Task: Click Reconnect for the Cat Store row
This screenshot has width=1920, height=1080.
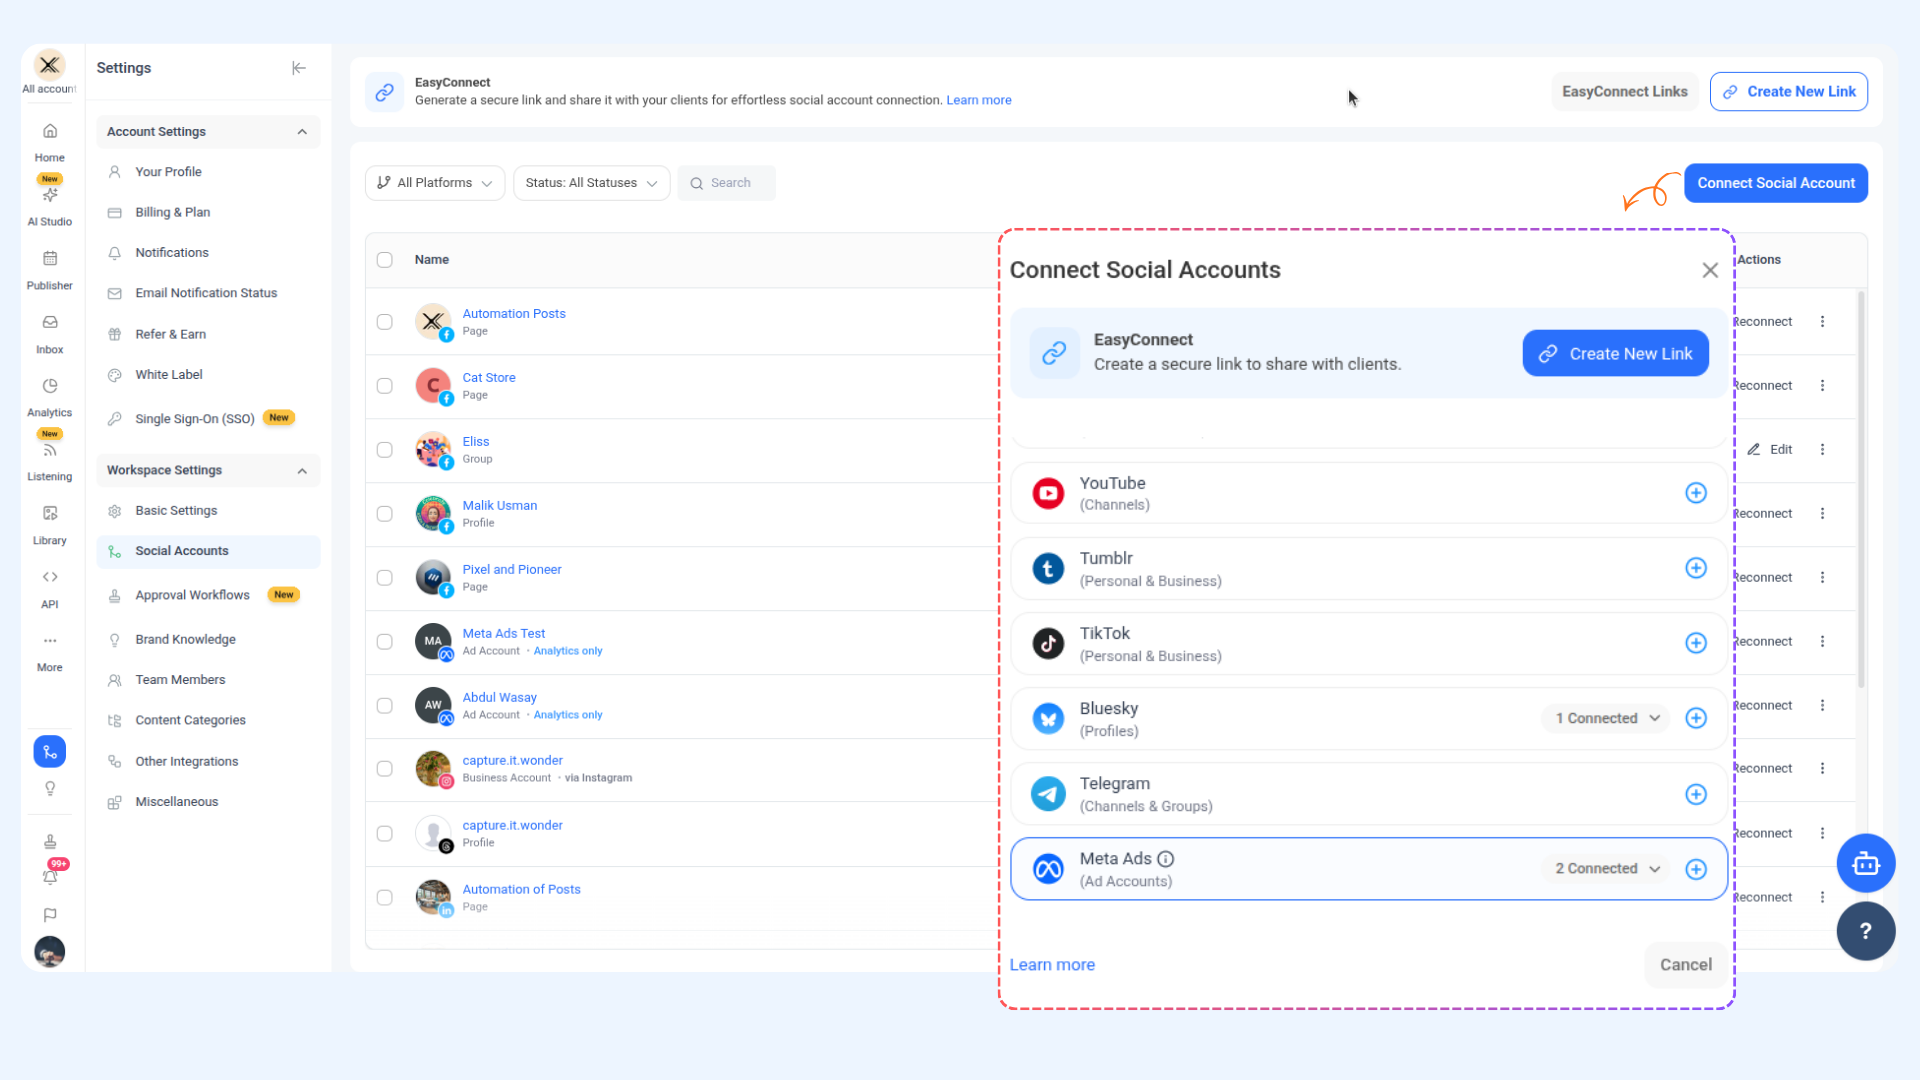Action: point(1763,386)
